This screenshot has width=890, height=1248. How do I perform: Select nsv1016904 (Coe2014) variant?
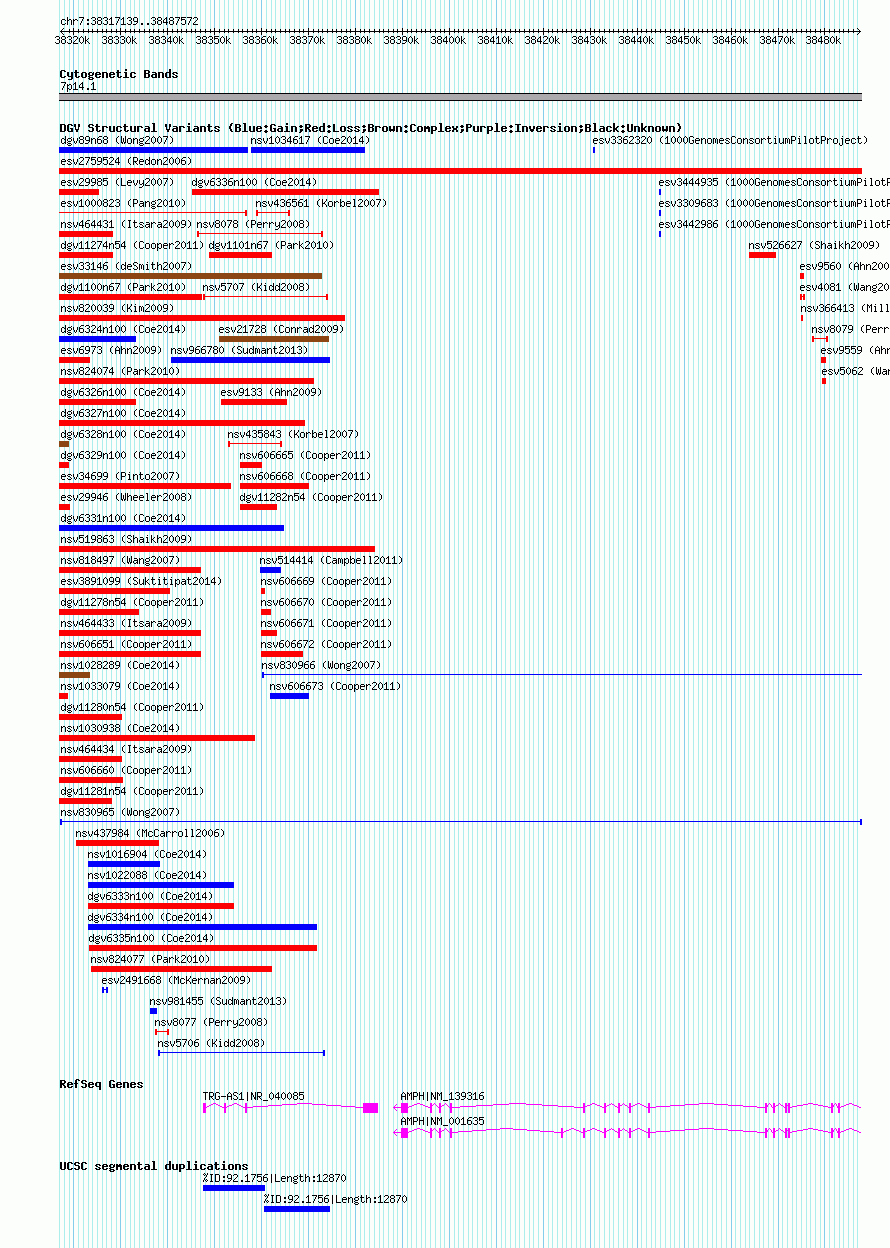click(x=147, y=854)
